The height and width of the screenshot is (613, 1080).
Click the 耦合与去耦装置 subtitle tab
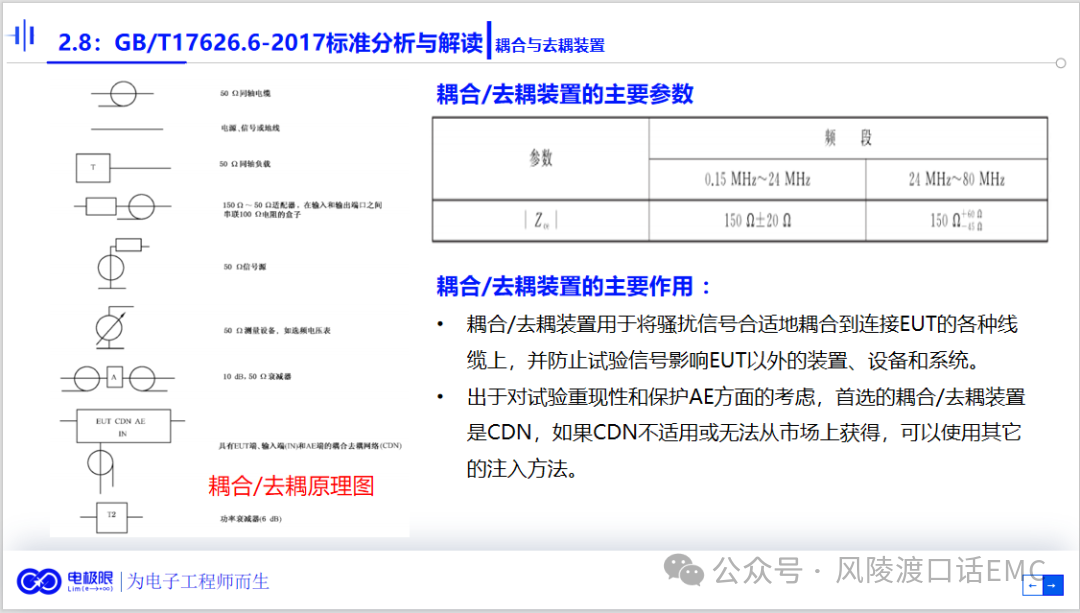(550, 45)
